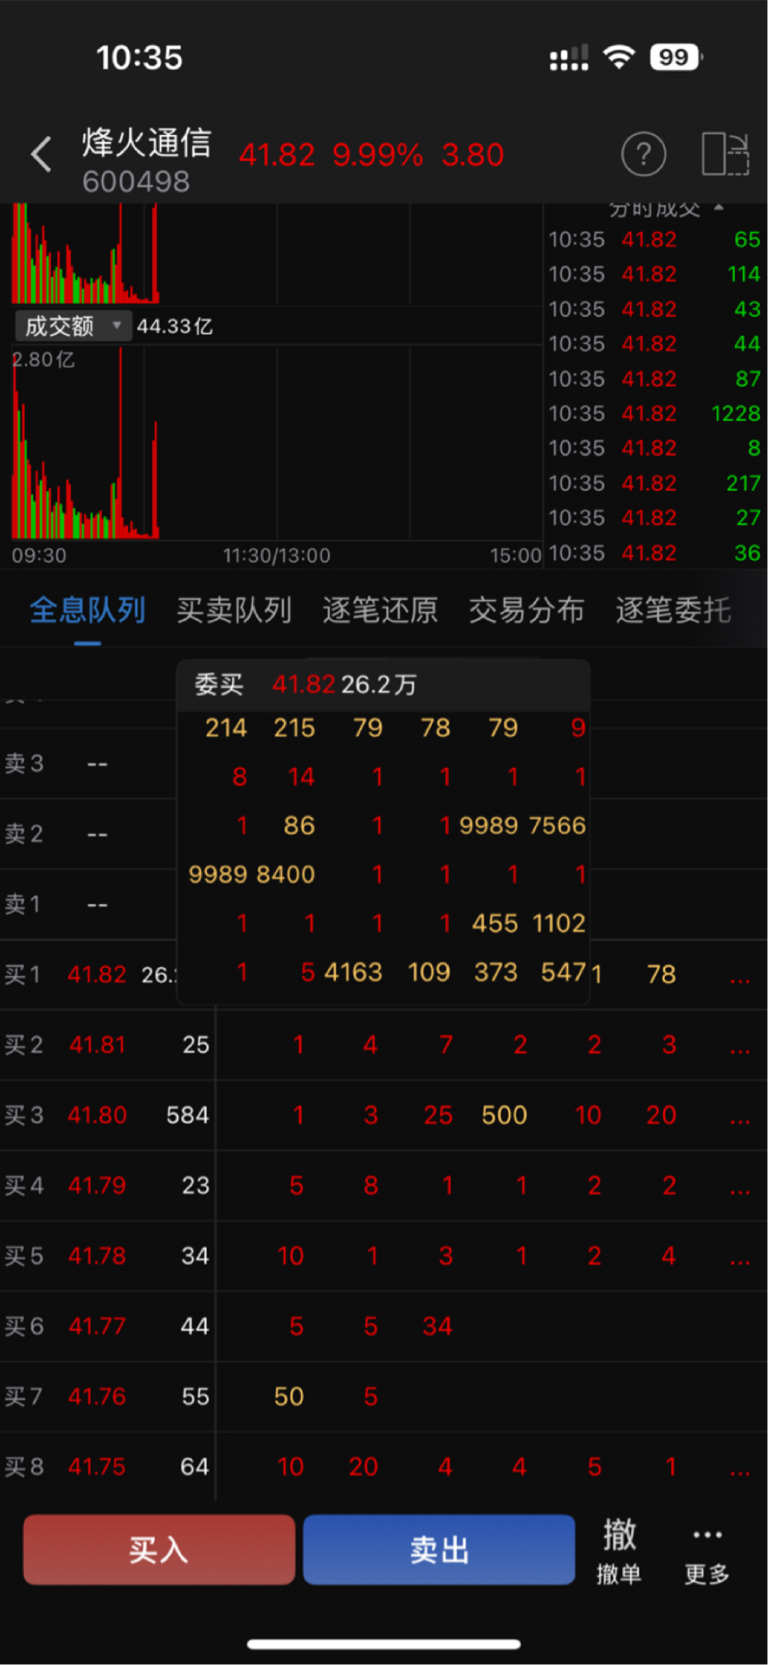Select the 买1 price 41.82

[97, 974]
